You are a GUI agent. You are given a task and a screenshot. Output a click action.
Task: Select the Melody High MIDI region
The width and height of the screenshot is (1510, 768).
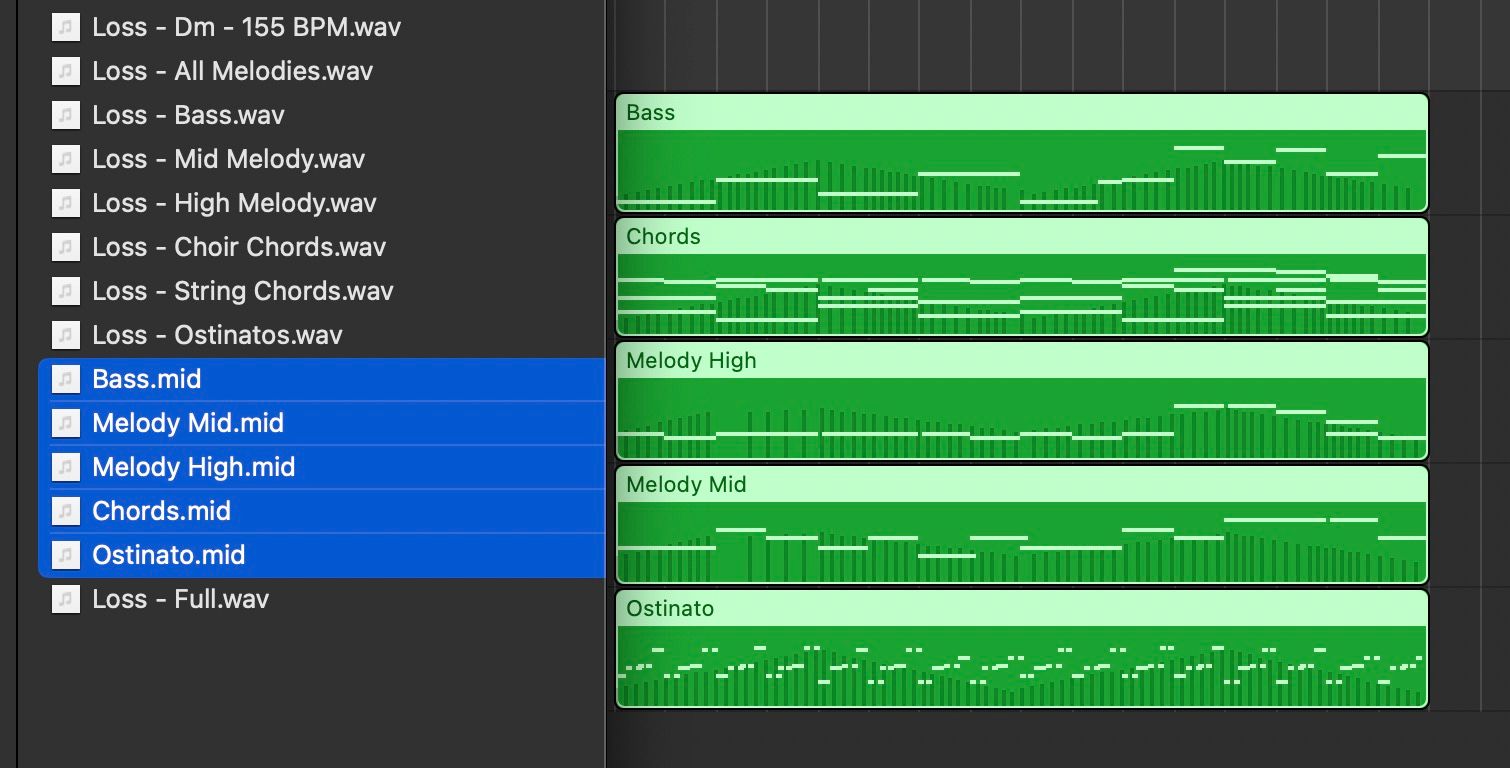pos(1022,401)
